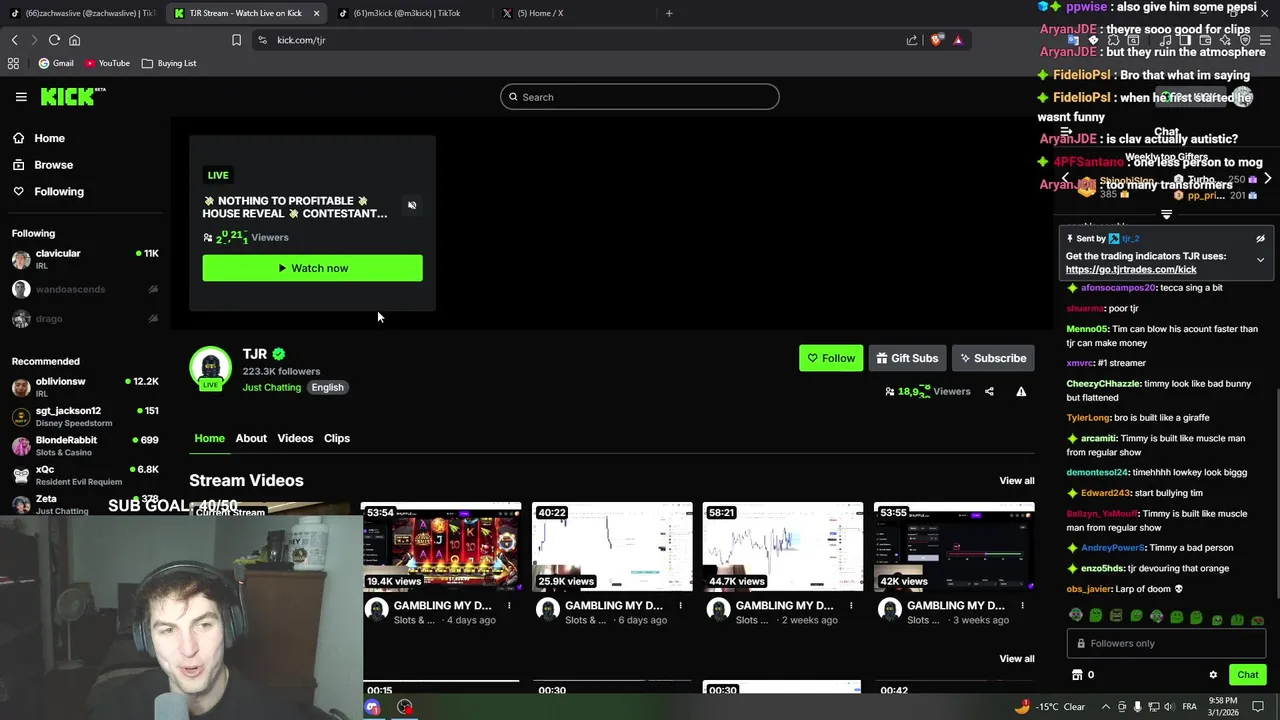The image size is (1280, 720).
Task: Go back using the browser back arrow
Action: coord(15,40)
